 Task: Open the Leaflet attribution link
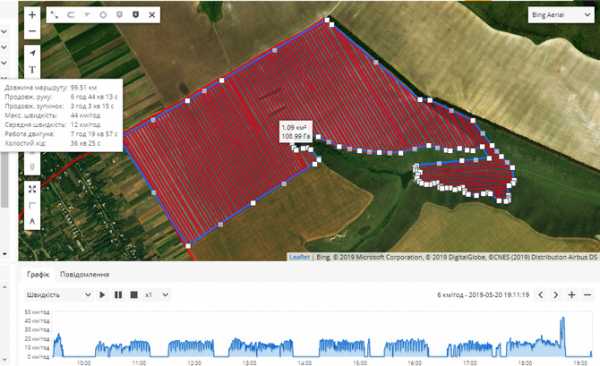(x=299, y=257)
